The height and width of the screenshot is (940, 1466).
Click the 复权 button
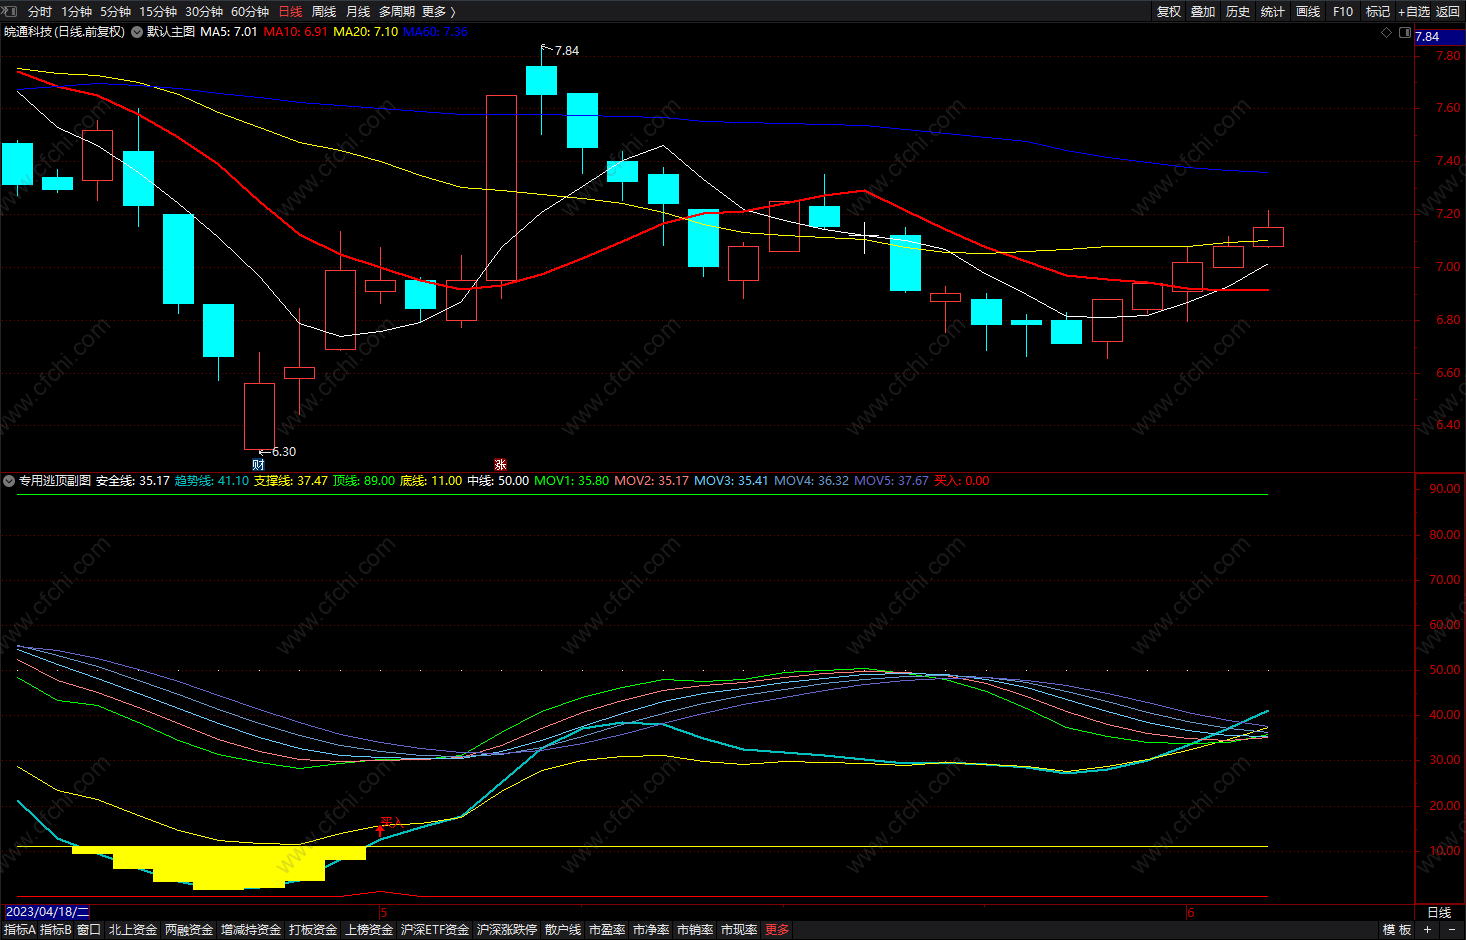coord(1169,12)
